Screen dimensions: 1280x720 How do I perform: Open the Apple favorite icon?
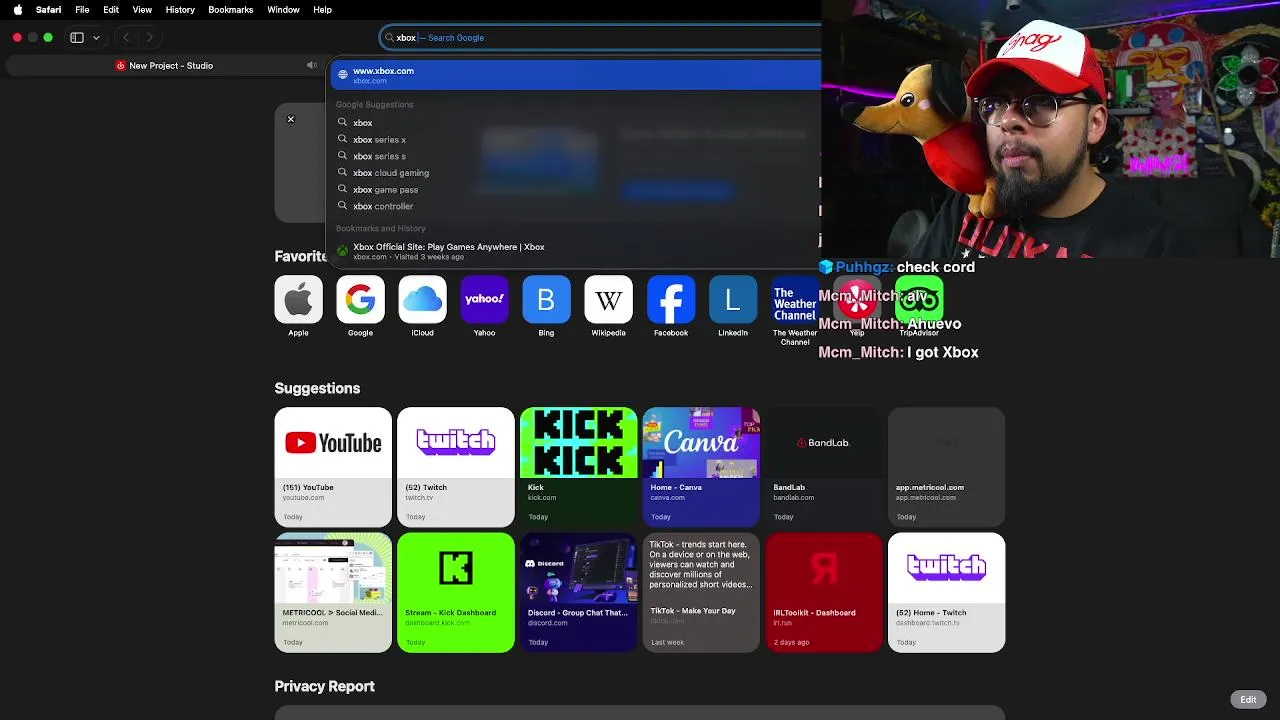(298, 299)
